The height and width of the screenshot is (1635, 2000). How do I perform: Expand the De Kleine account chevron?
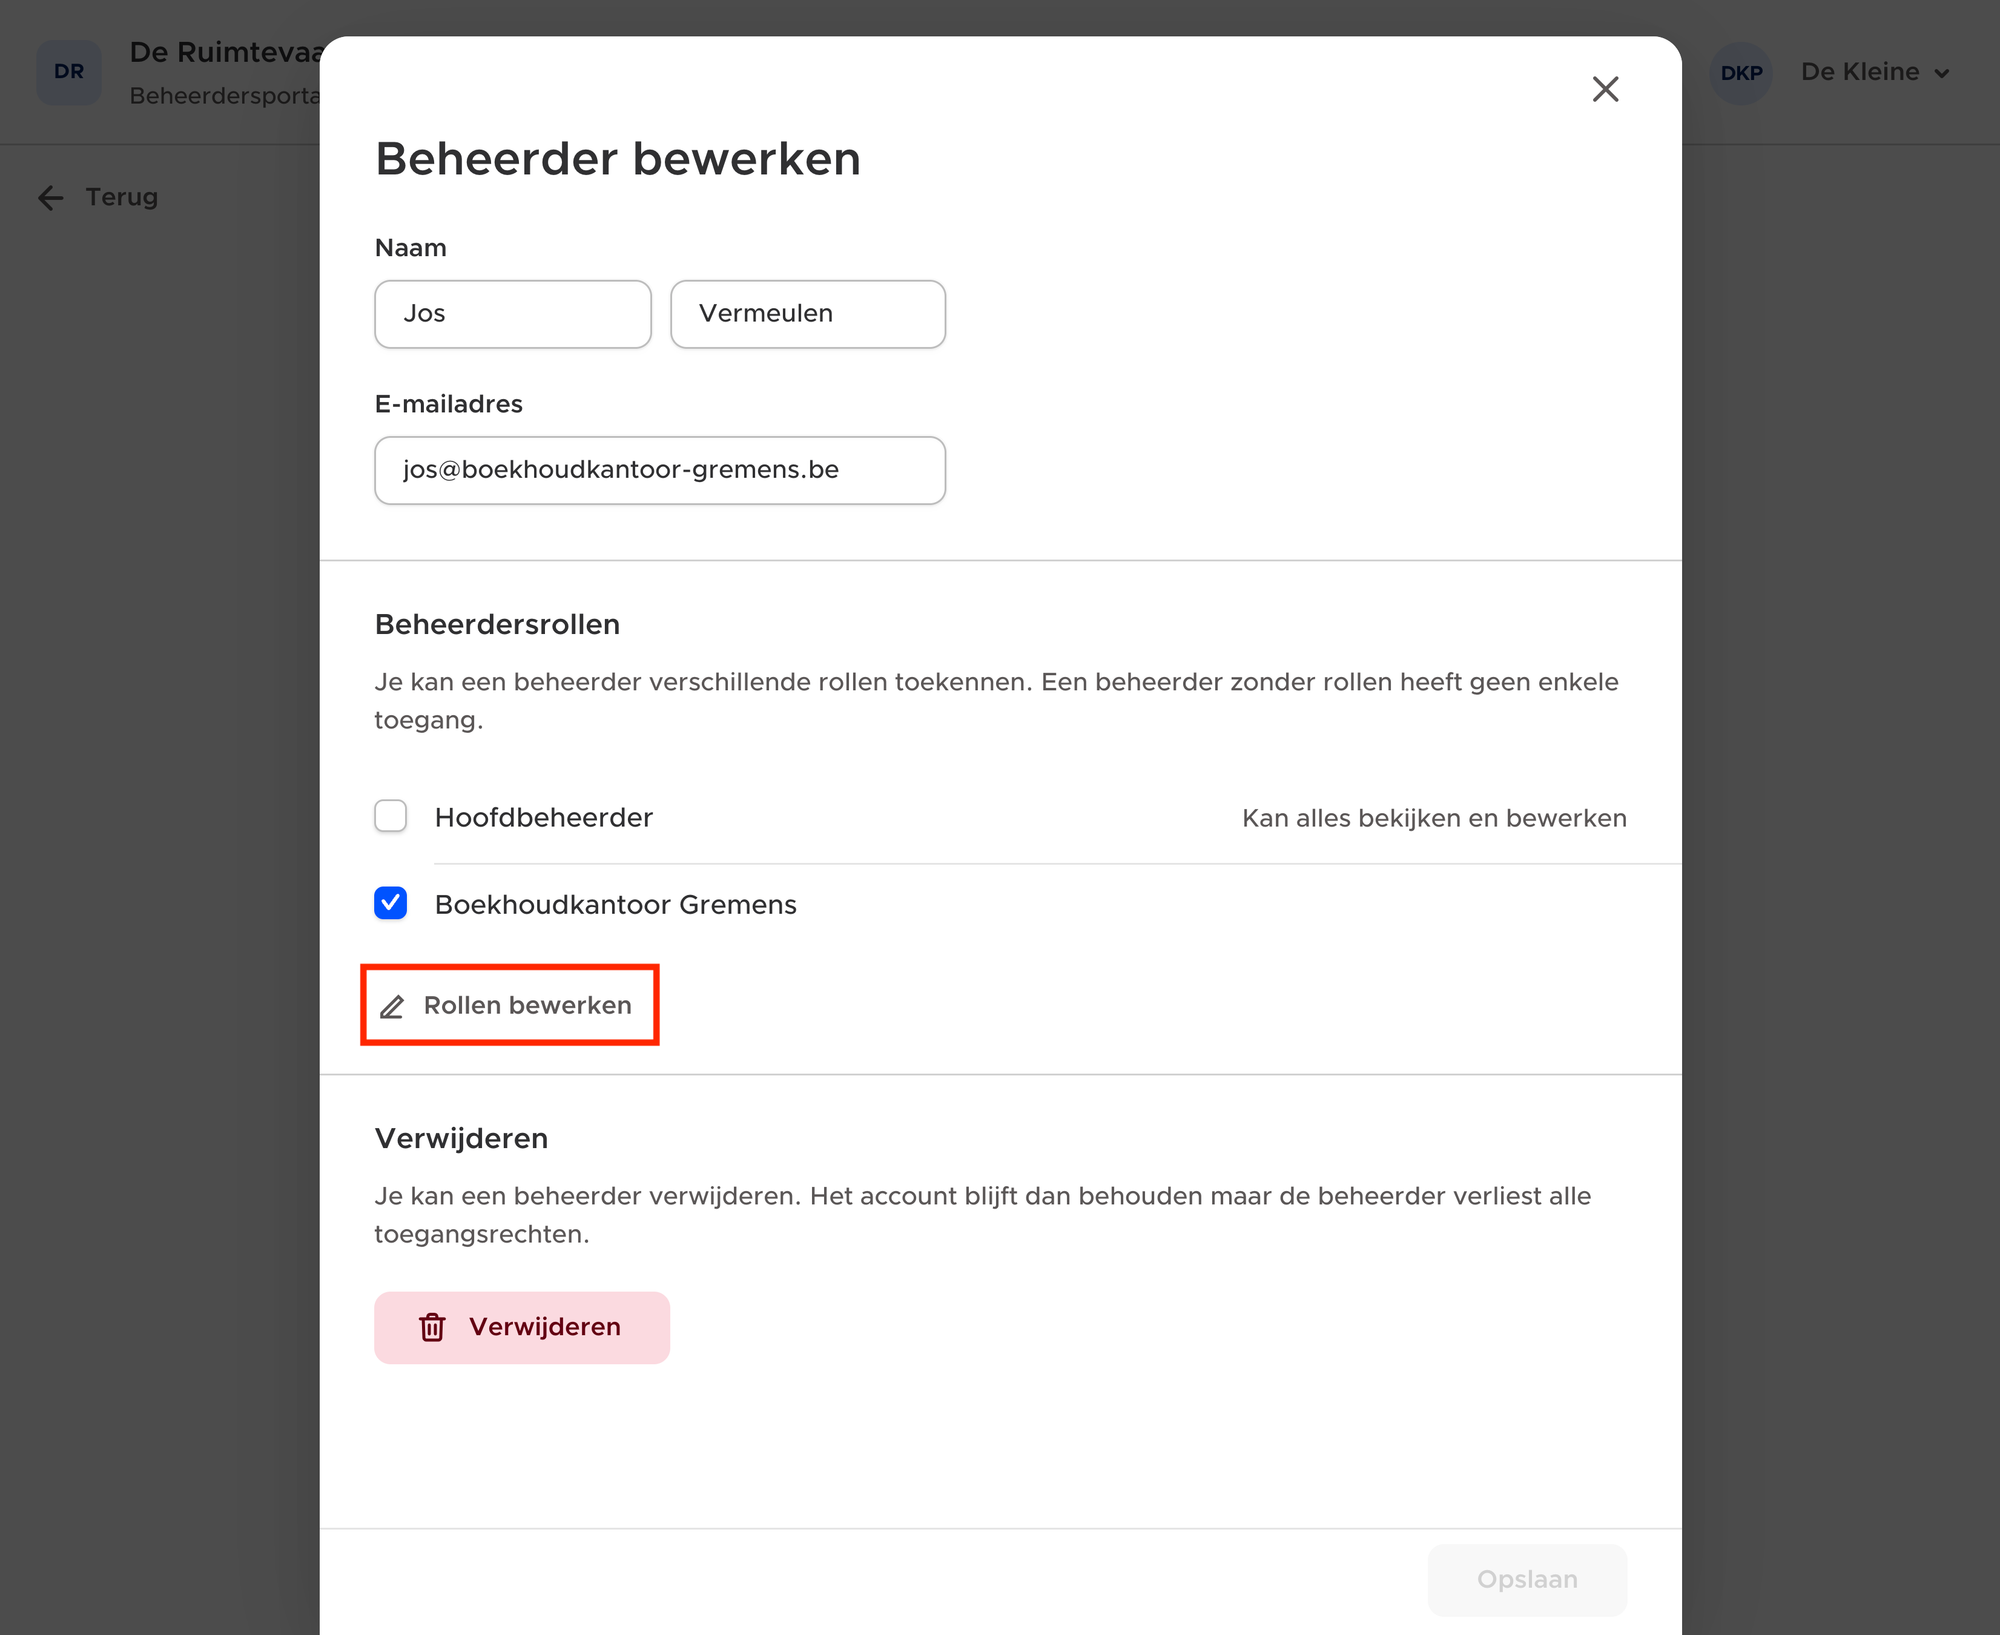coord(1942,73)
